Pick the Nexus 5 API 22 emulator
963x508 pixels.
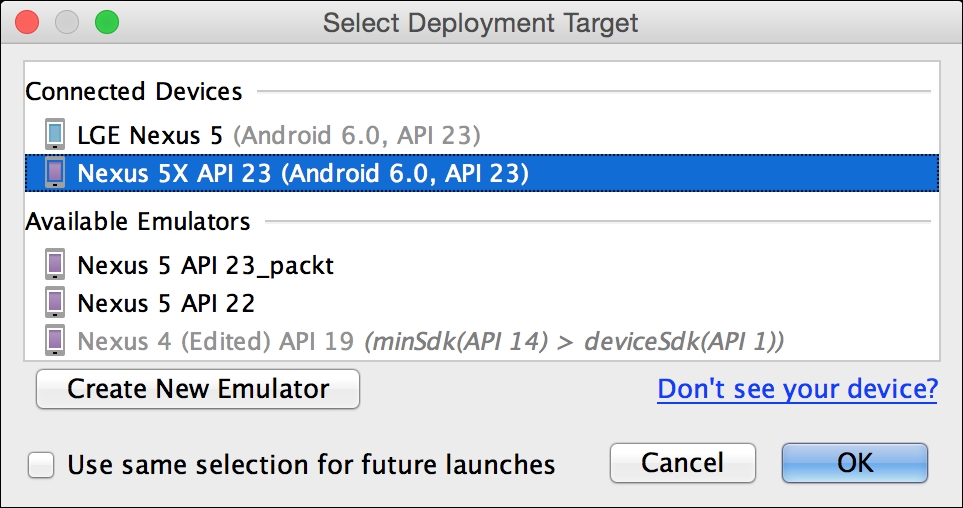click(x=165, y=302)
